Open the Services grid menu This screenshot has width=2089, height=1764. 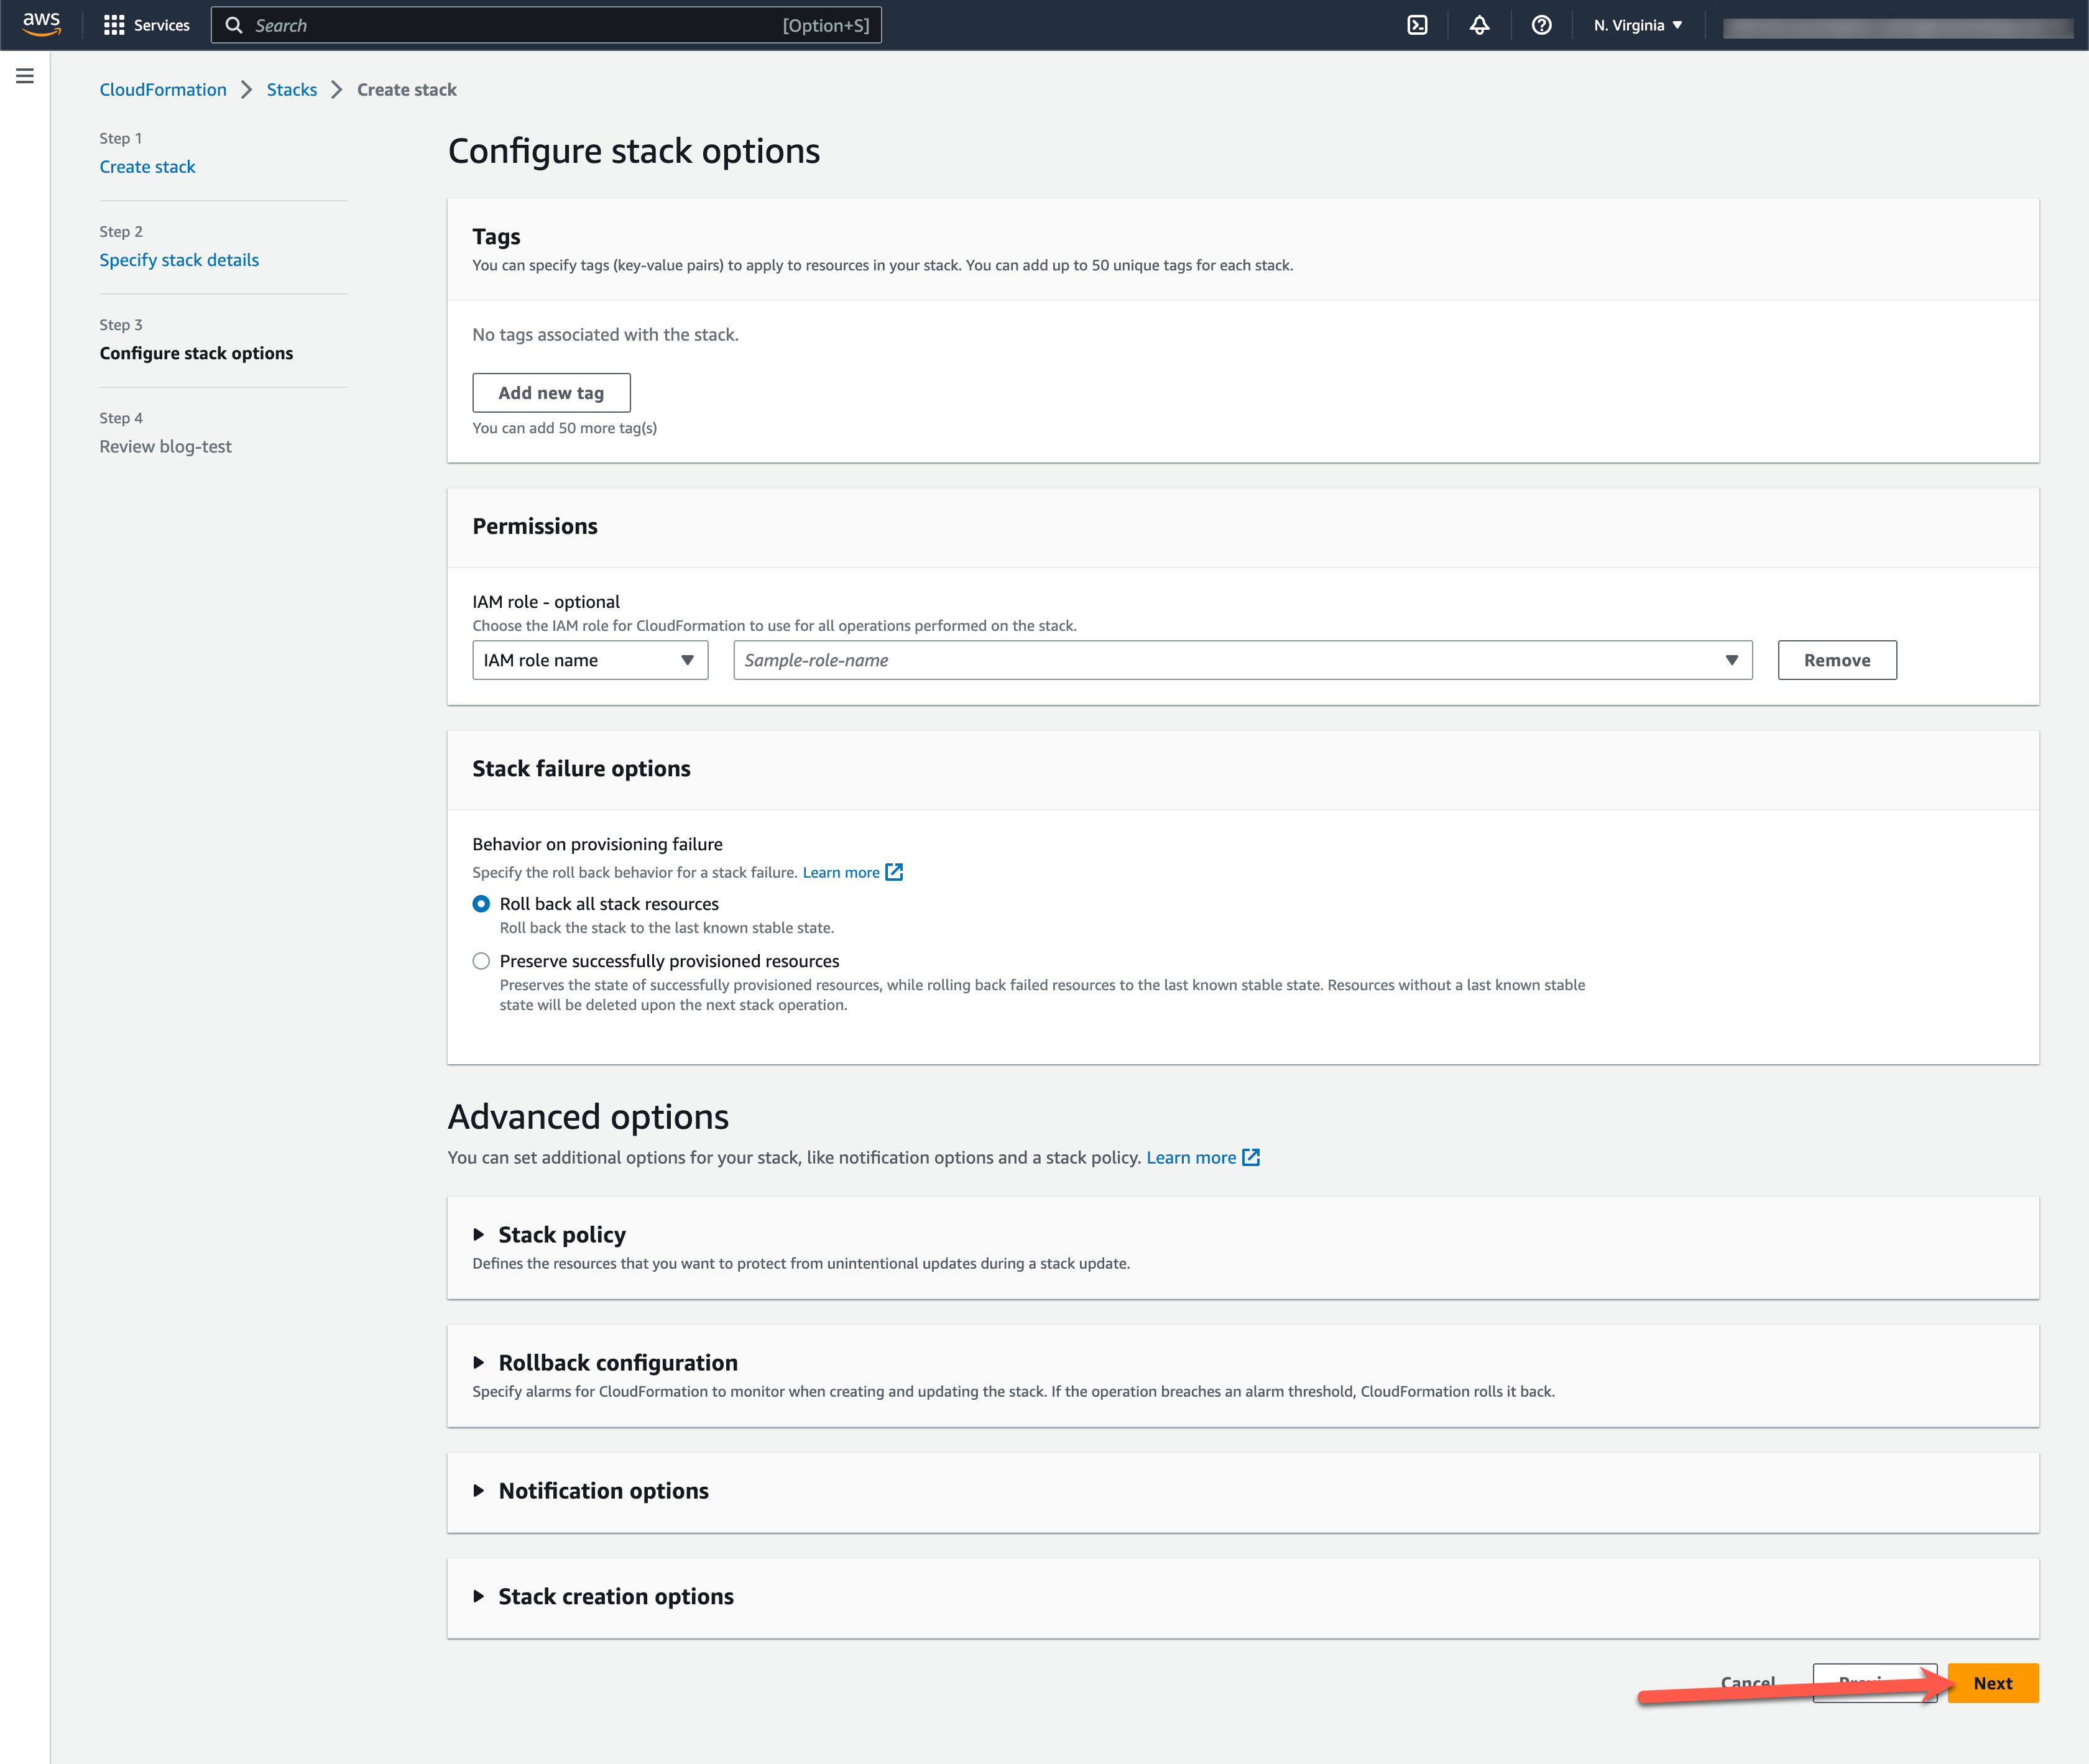[146, 25]
